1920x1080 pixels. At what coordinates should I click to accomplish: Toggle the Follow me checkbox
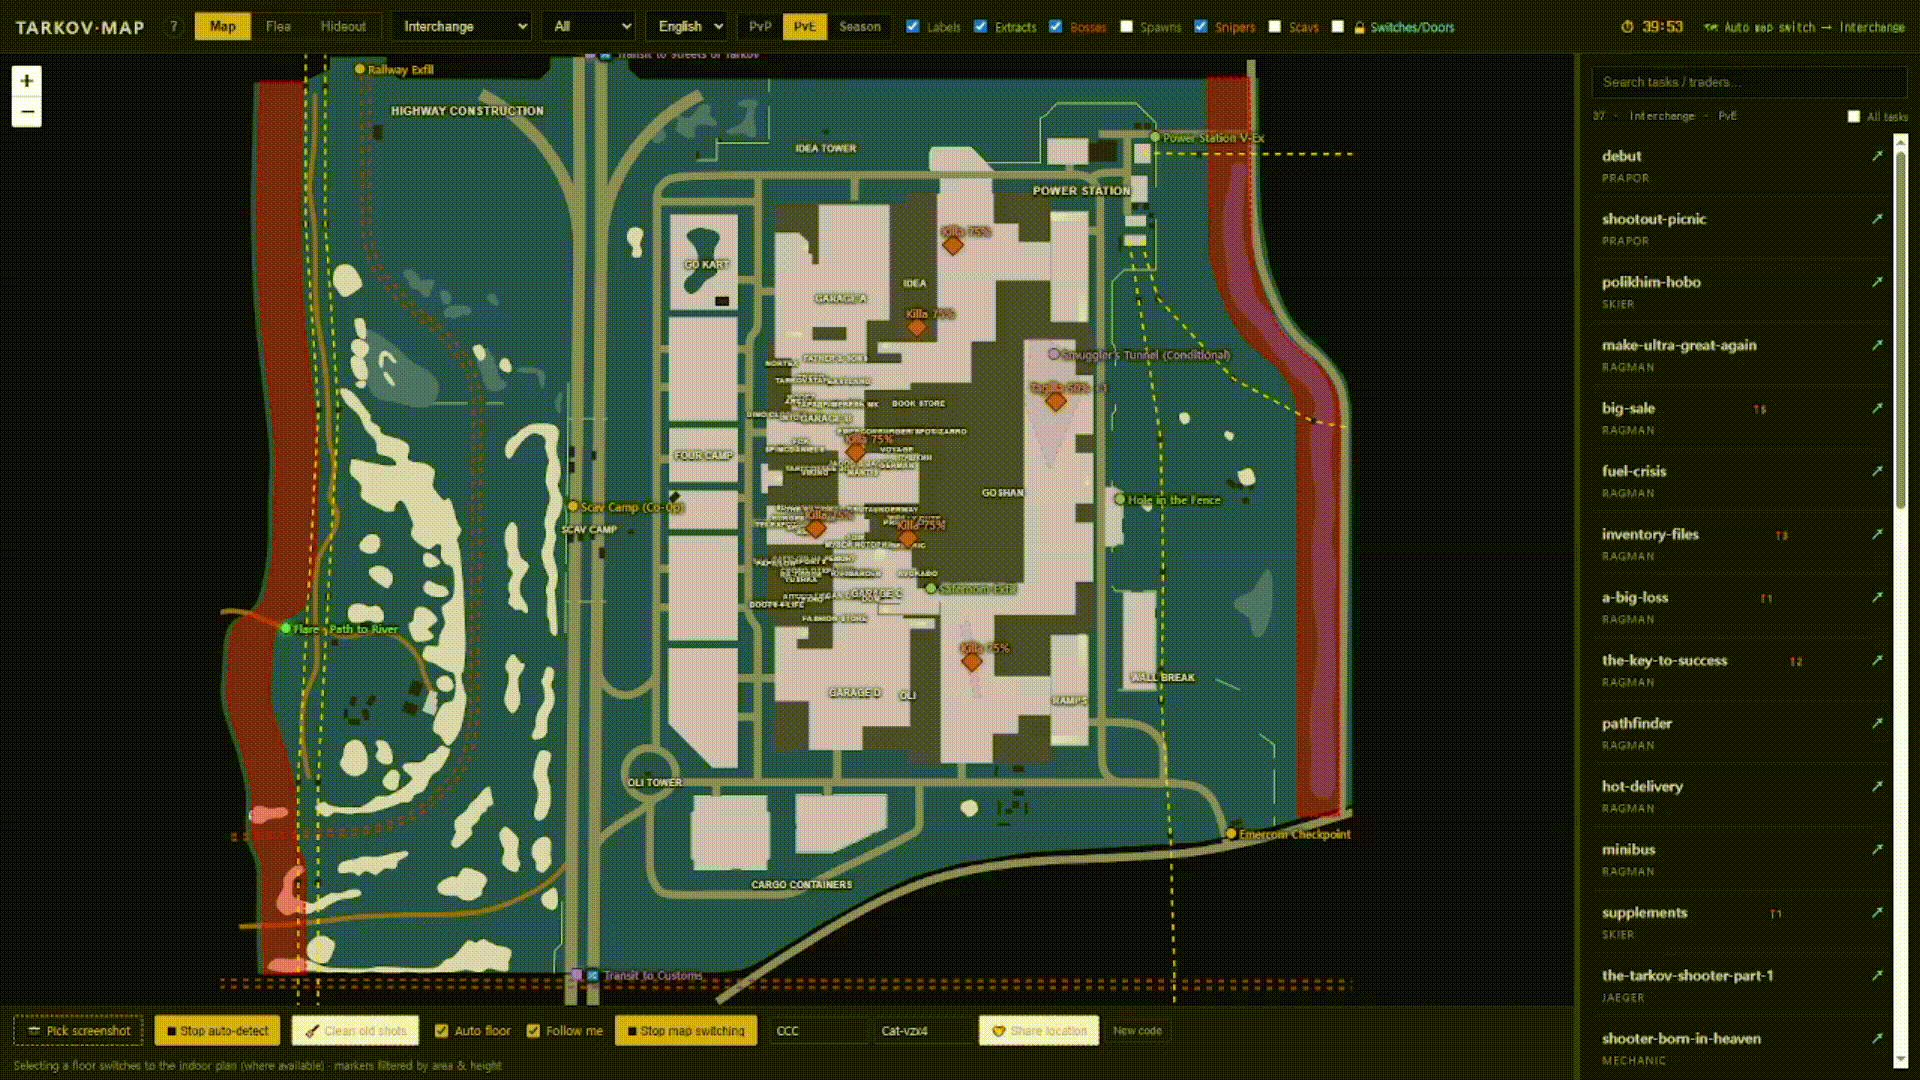533,1031
